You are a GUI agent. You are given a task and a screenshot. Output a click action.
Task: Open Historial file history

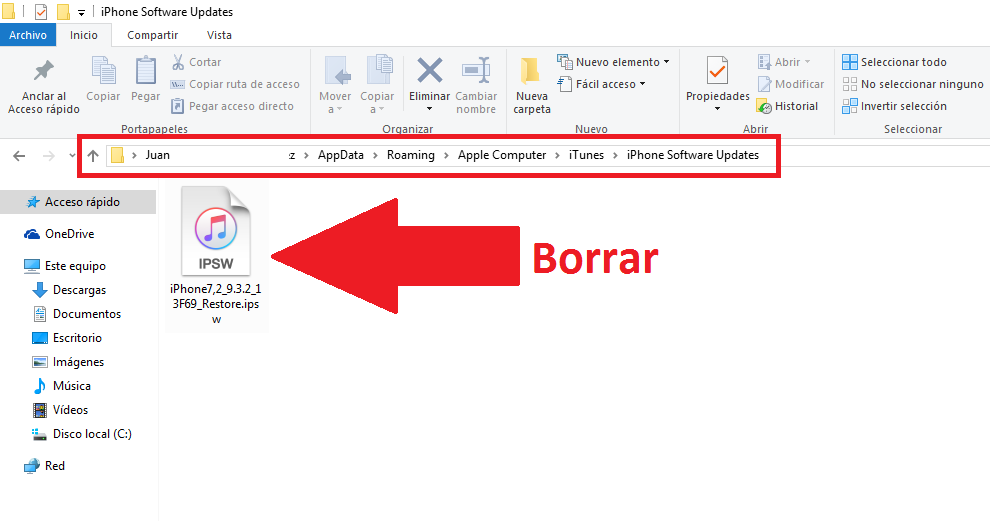787,106
